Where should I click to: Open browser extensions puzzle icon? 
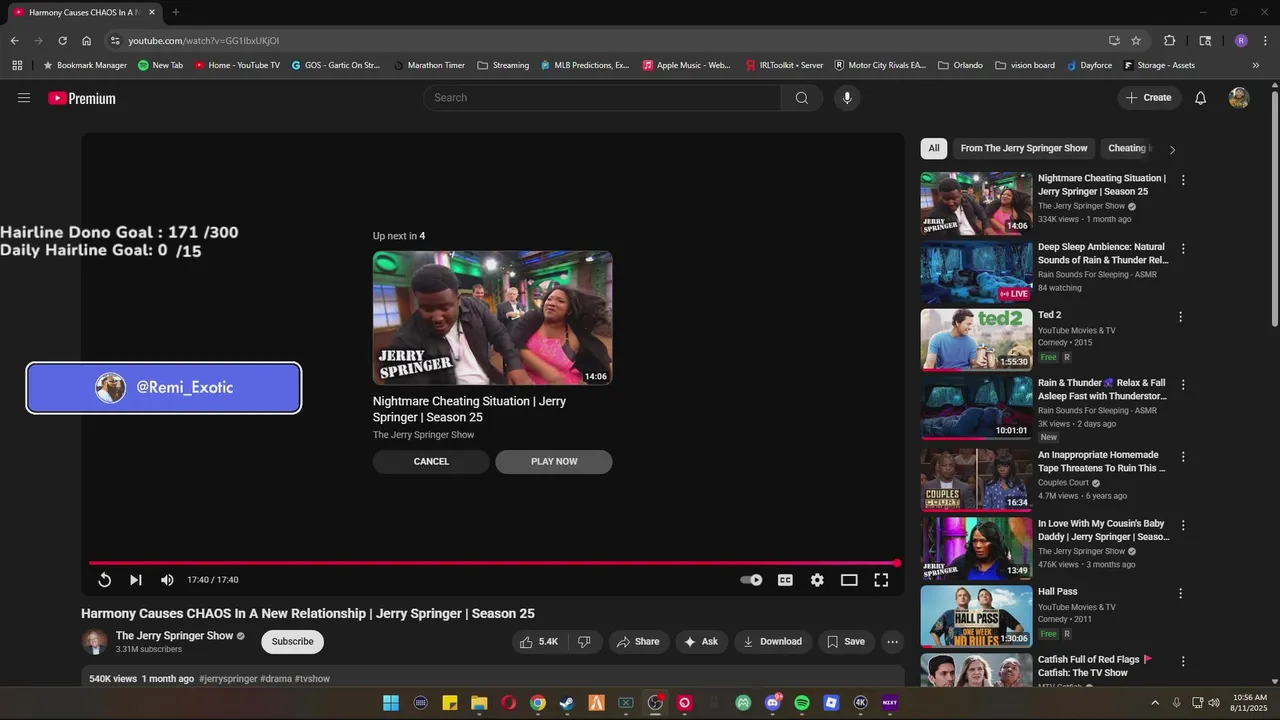[1169, 41]
